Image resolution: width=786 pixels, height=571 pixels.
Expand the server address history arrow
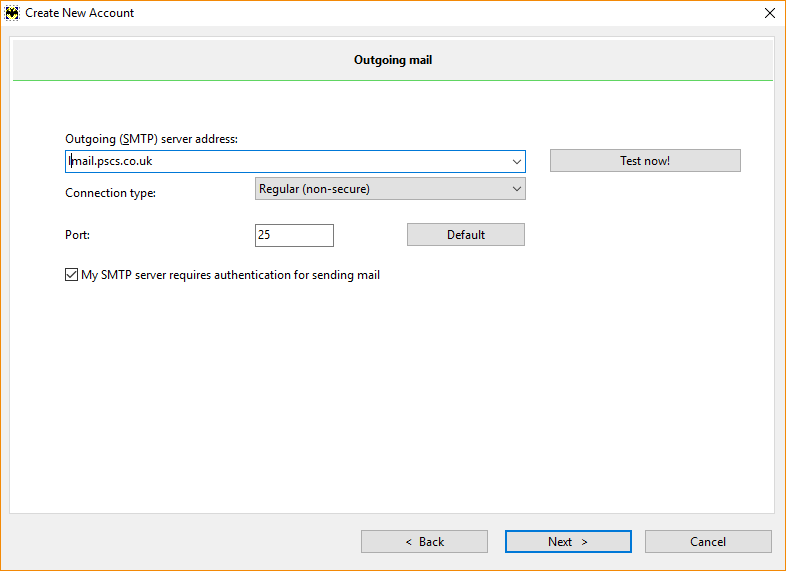click(517, 161)
